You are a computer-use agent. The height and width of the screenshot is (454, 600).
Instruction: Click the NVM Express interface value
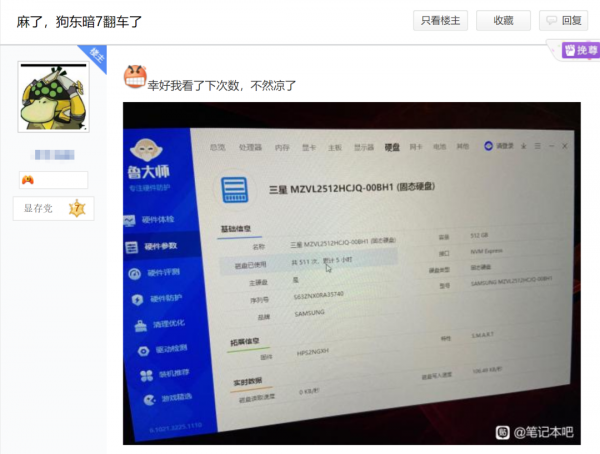pos(486,251)
